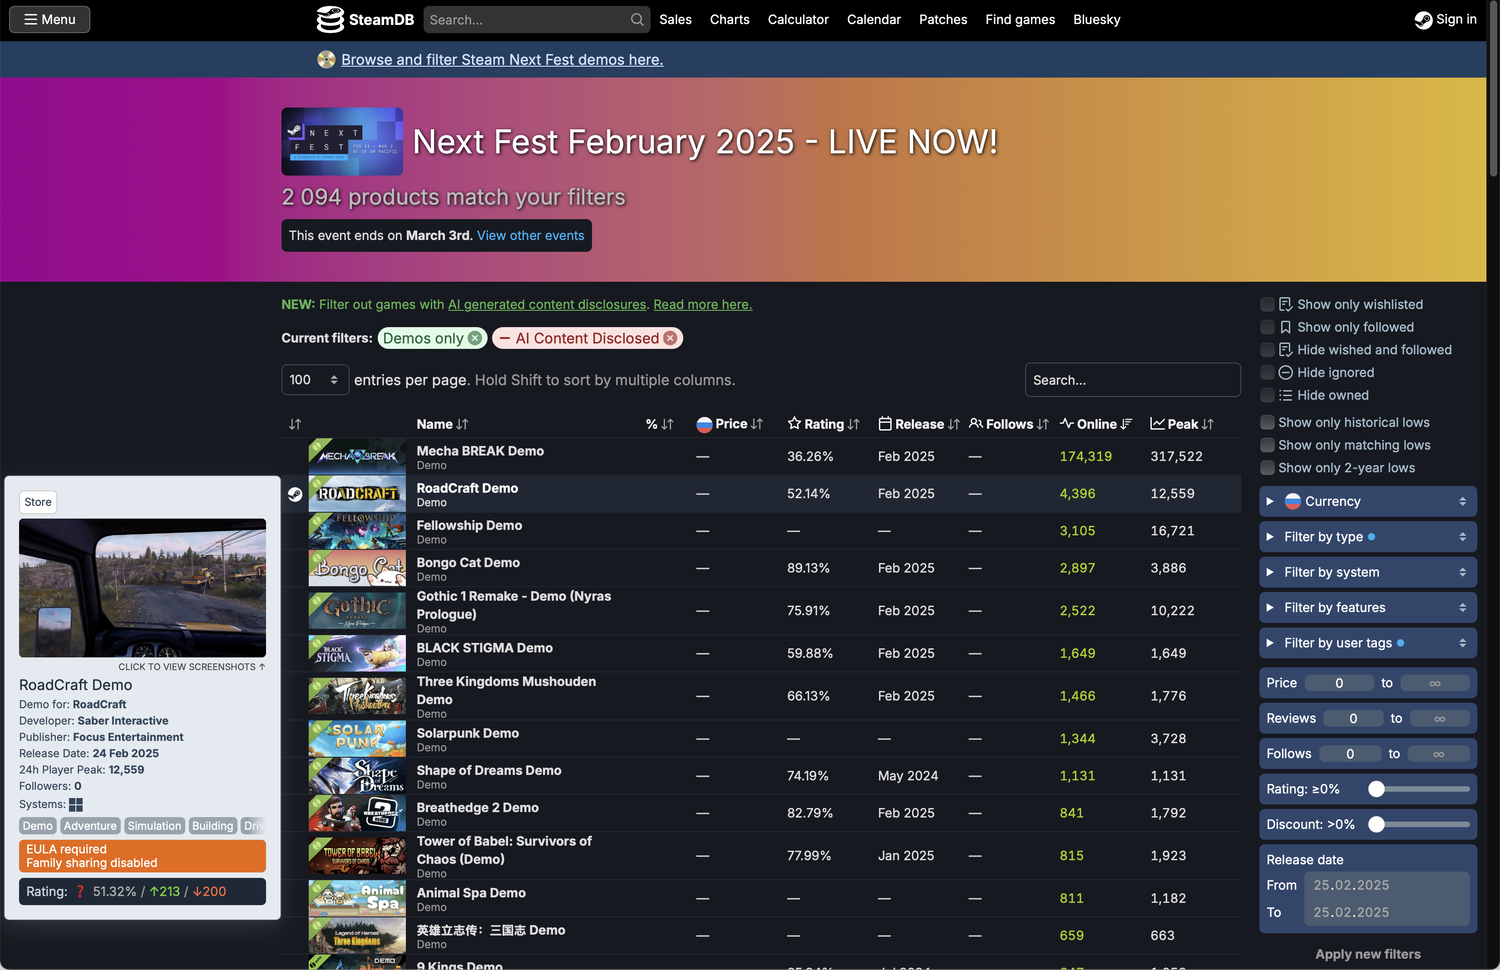Click Apply new filters button

click(1368, 954)
